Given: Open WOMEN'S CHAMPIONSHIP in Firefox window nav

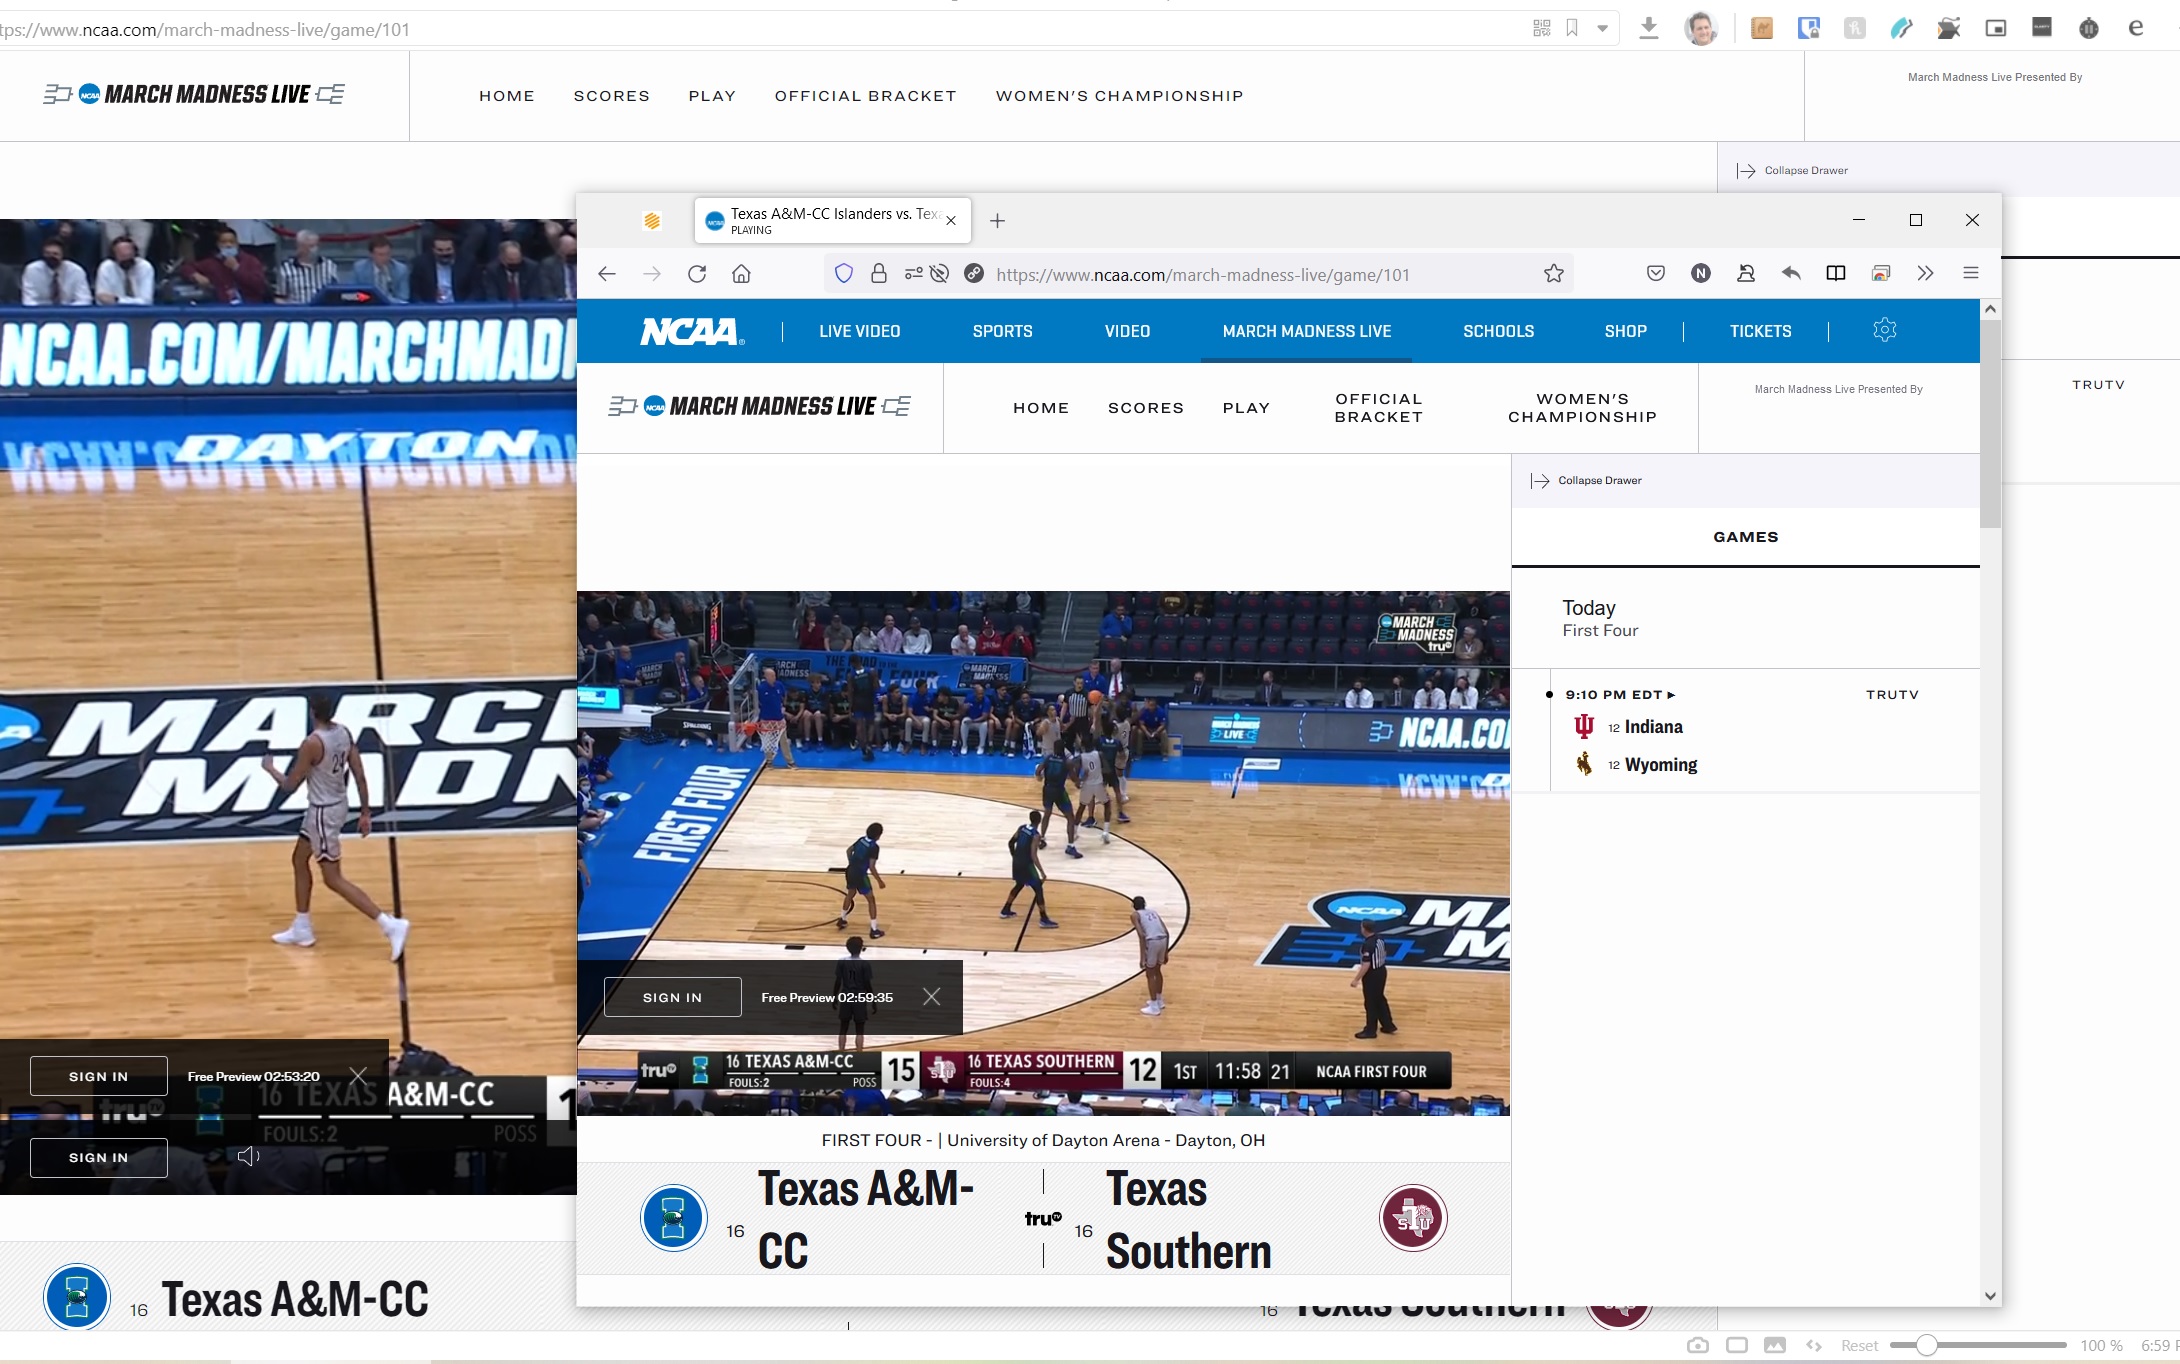Looking at the screenshot, I should tap(1583, 408).
